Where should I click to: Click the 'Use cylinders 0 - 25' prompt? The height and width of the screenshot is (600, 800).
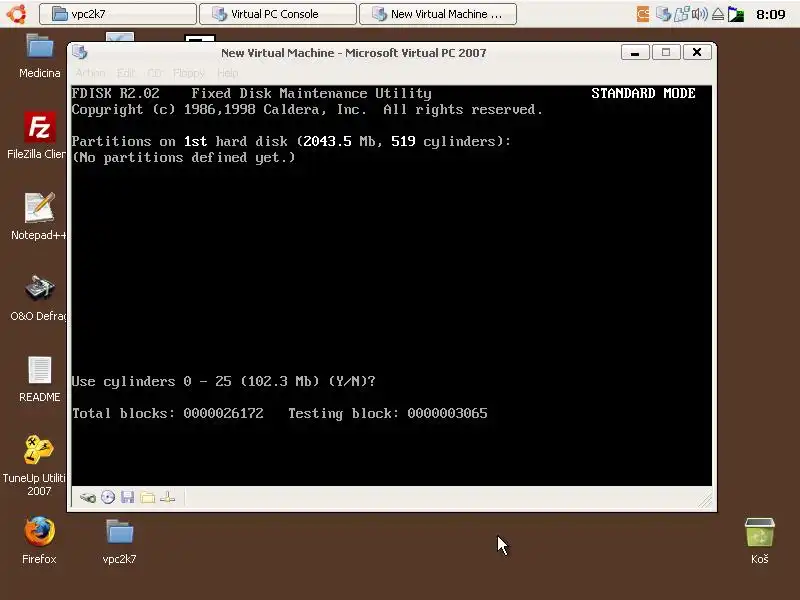(223, 382)
